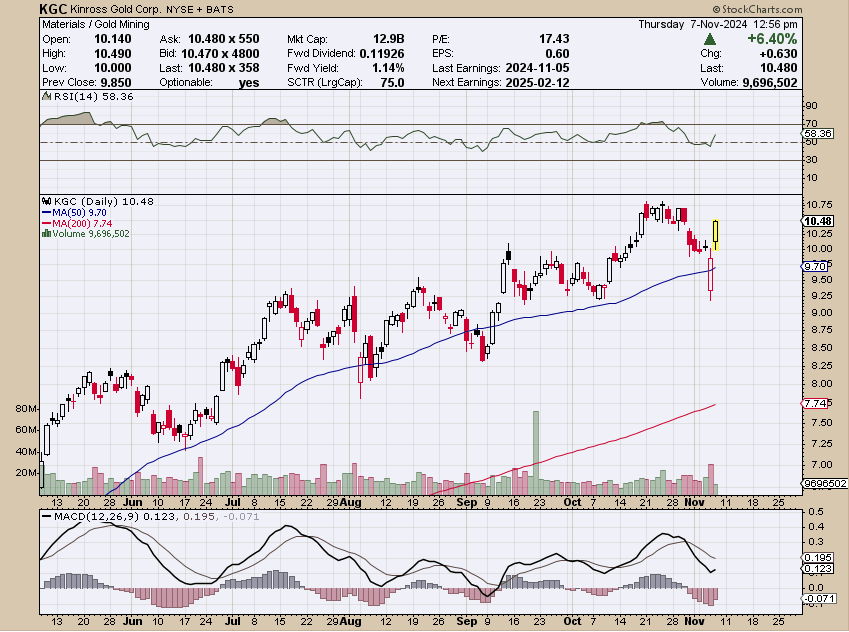Click the Last Earnings 2024-11-05 date
Image resolution: width=849 pixels, height=632 pixels.
click(x=538, y=68)
